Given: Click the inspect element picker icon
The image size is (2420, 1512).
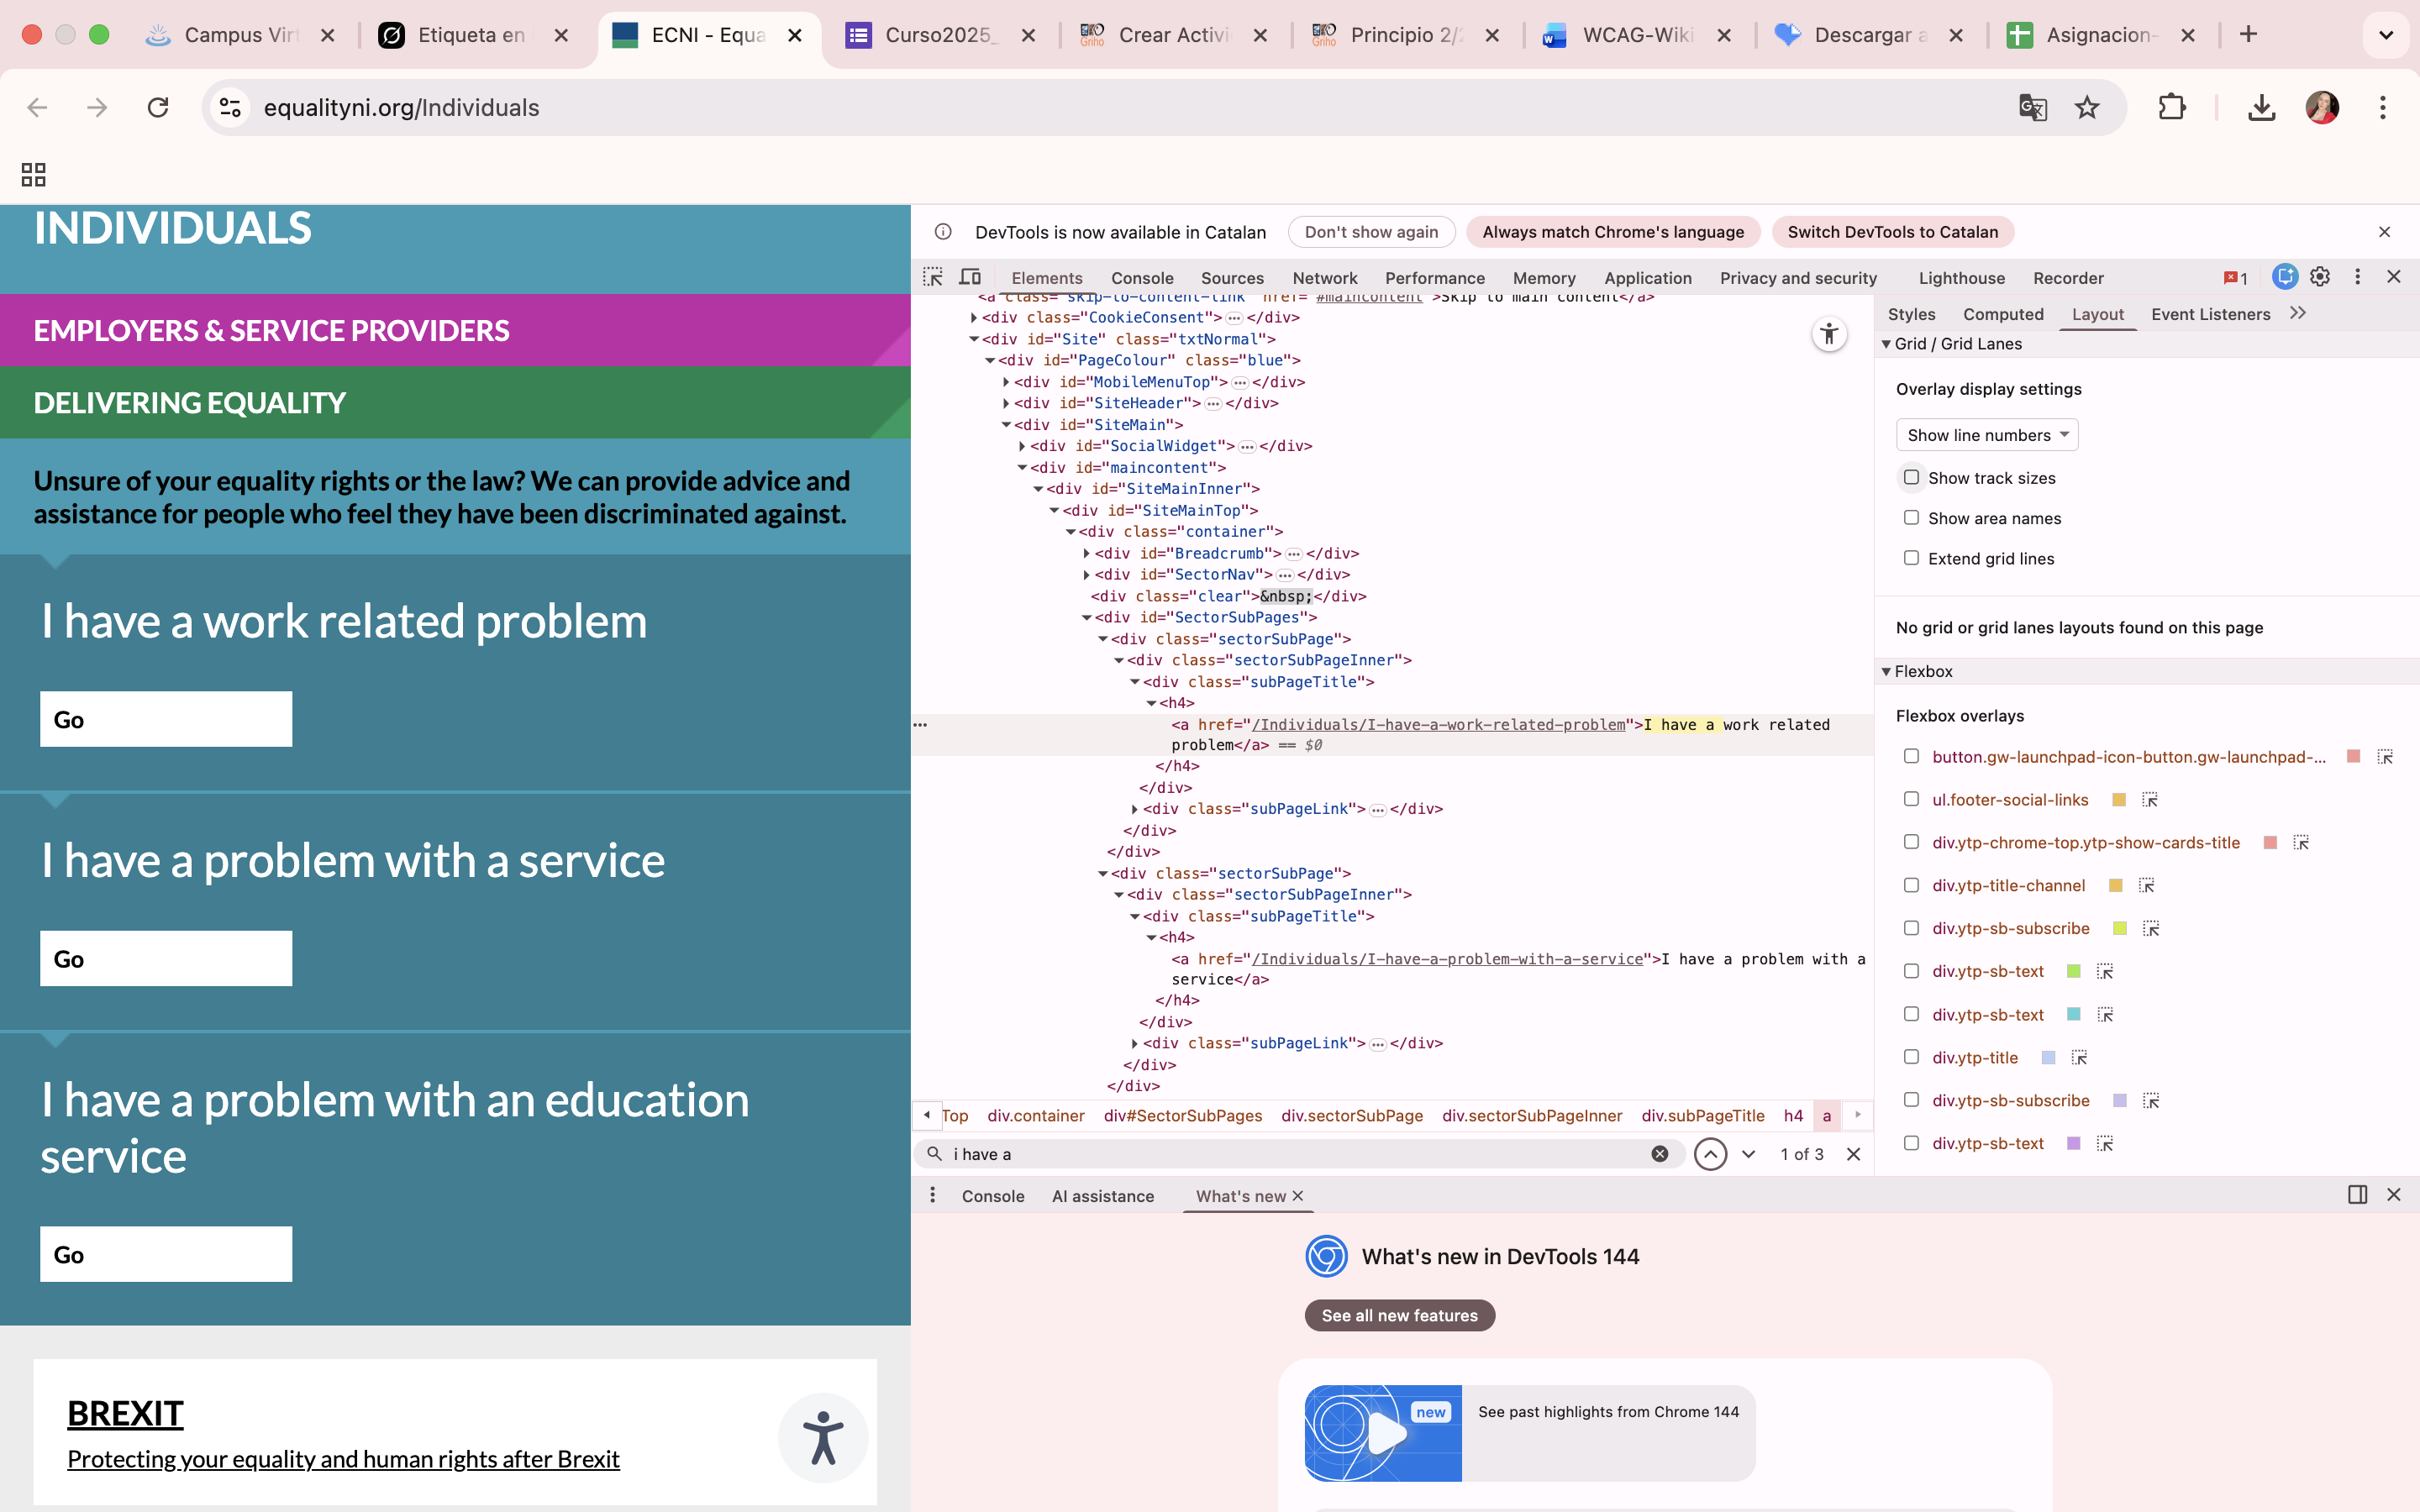Looking at the screenshot, I should pyautogui.click(x=932, y=277).
